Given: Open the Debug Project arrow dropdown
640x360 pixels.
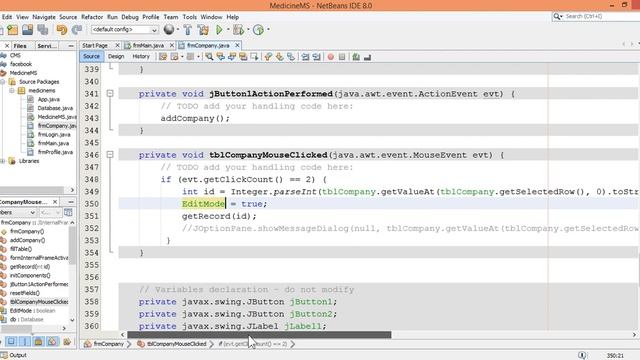Looking at the screenshot, I should 248,29.
